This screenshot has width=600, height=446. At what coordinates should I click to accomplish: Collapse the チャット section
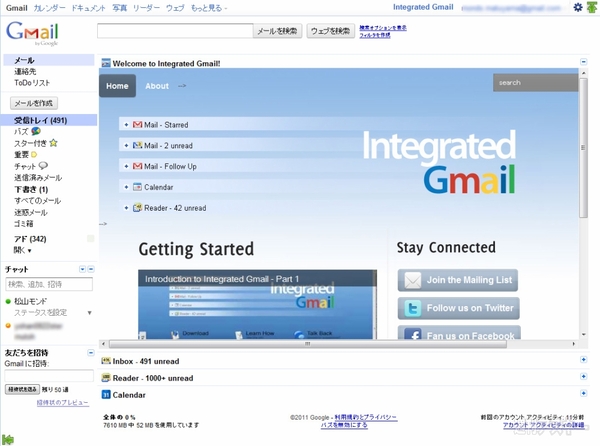point(91,269)
